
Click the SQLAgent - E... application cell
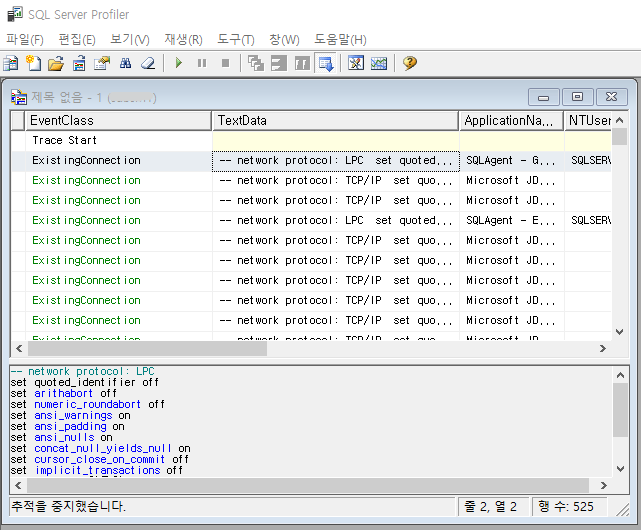511,220
